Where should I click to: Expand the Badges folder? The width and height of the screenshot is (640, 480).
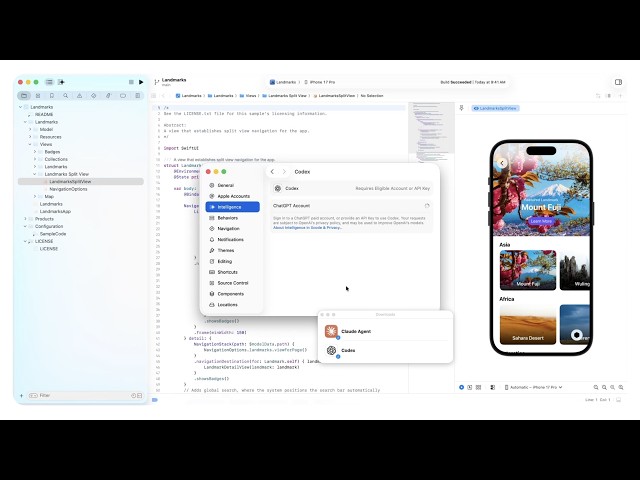[35, 151]
